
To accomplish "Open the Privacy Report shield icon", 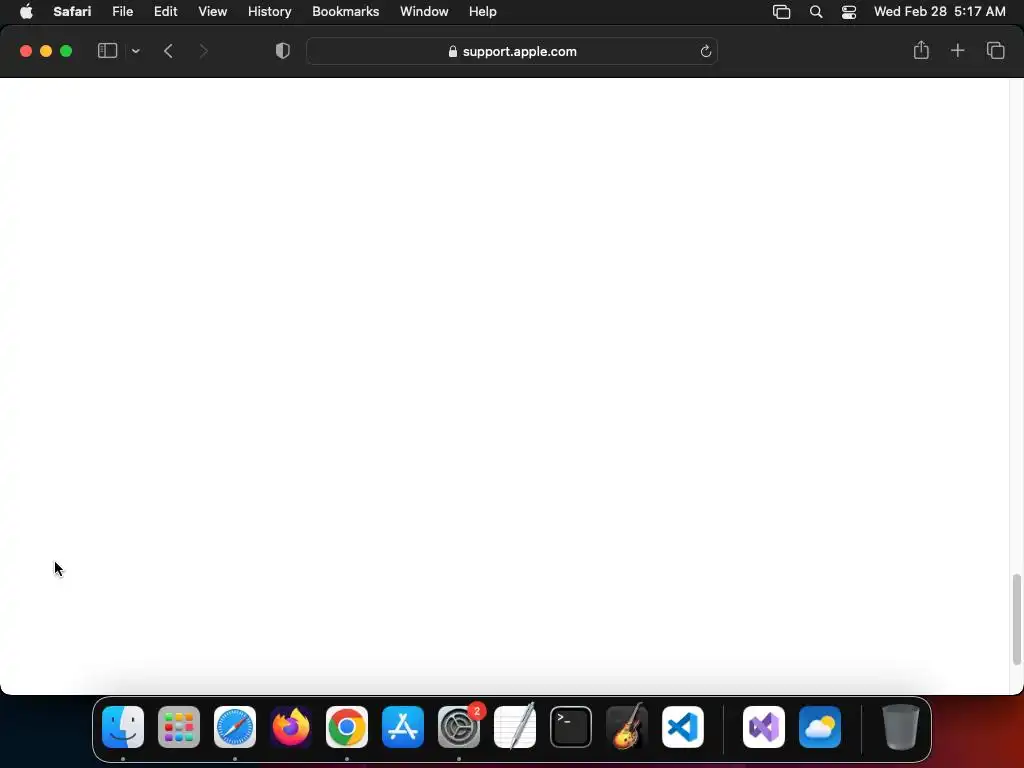I will coord(283,51).
